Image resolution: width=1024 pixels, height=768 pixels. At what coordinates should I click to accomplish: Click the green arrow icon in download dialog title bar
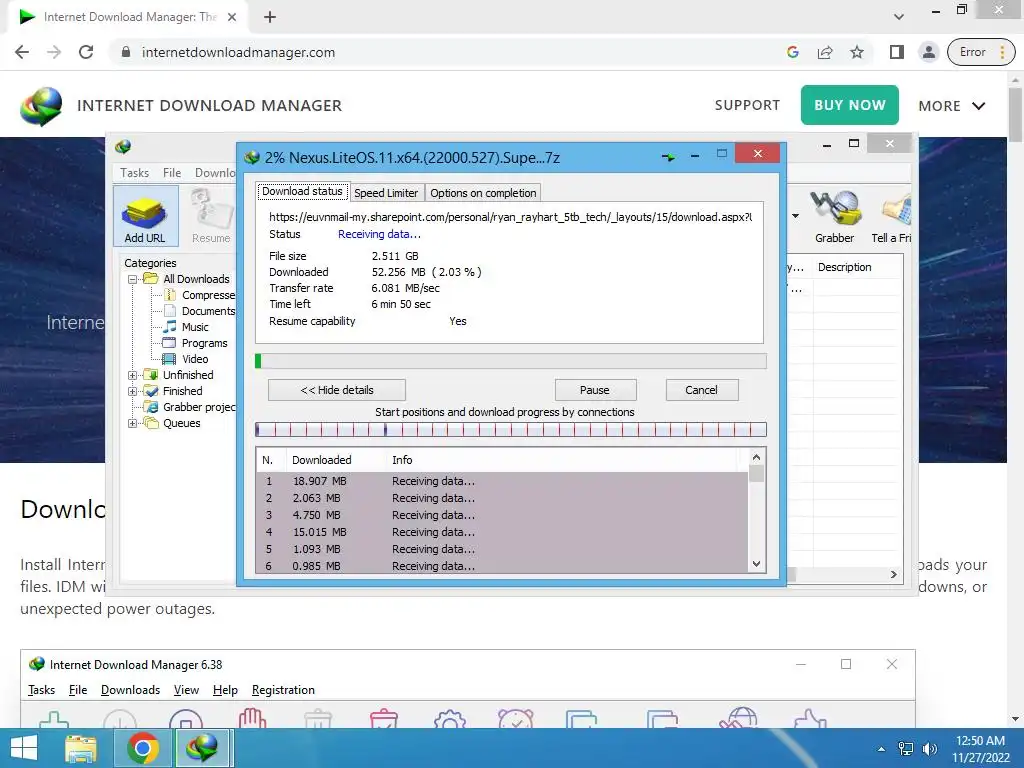[667, 157]
